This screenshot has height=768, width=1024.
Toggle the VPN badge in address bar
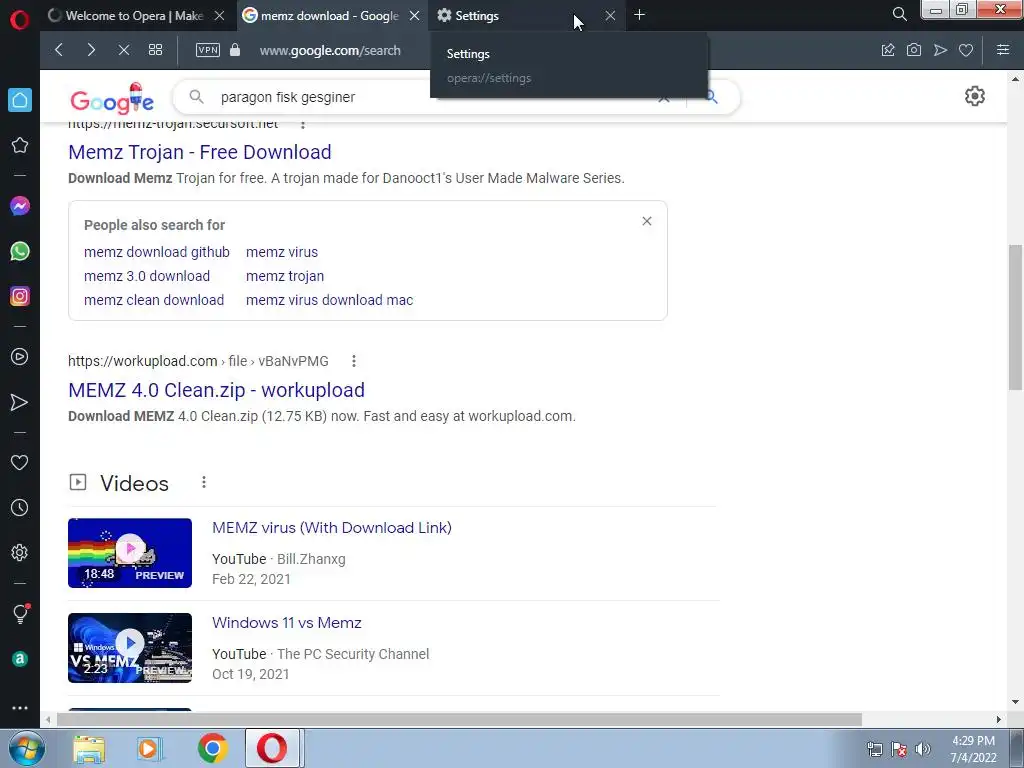(x=208, y=50)
